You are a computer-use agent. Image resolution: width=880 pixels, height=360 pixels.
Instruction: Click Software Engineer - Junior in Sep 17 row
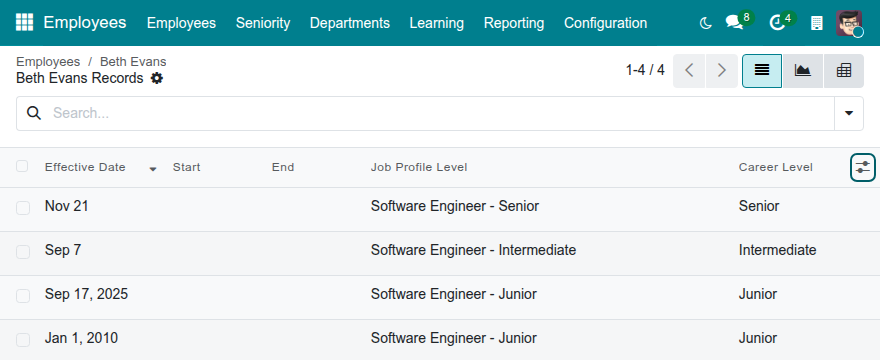pyautogui.click(x=453, y=294)
